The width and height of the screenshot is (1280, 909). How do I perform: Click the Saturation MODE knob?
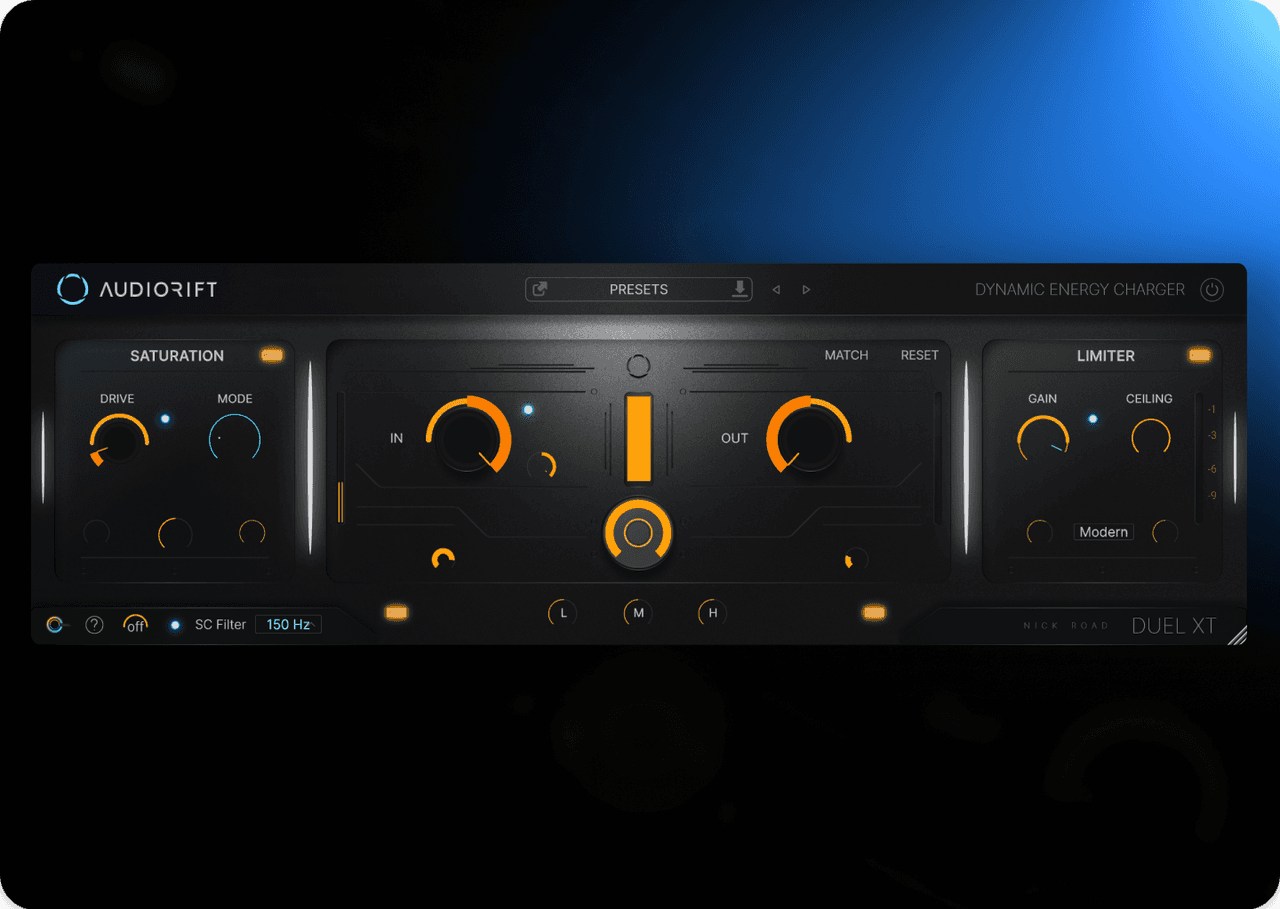click(x=235, y=438)
